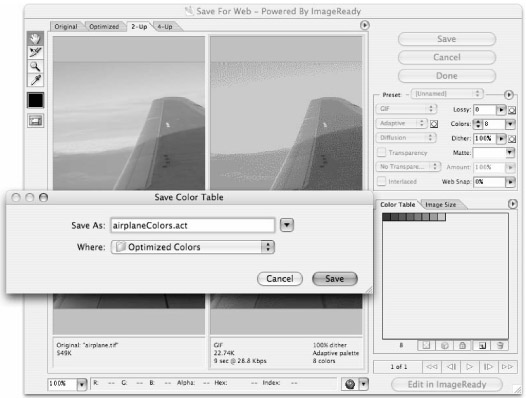Click the Toggle Slices Visibility icon
526x398 pixels.
pyautogui.click(x=35, y=121)
